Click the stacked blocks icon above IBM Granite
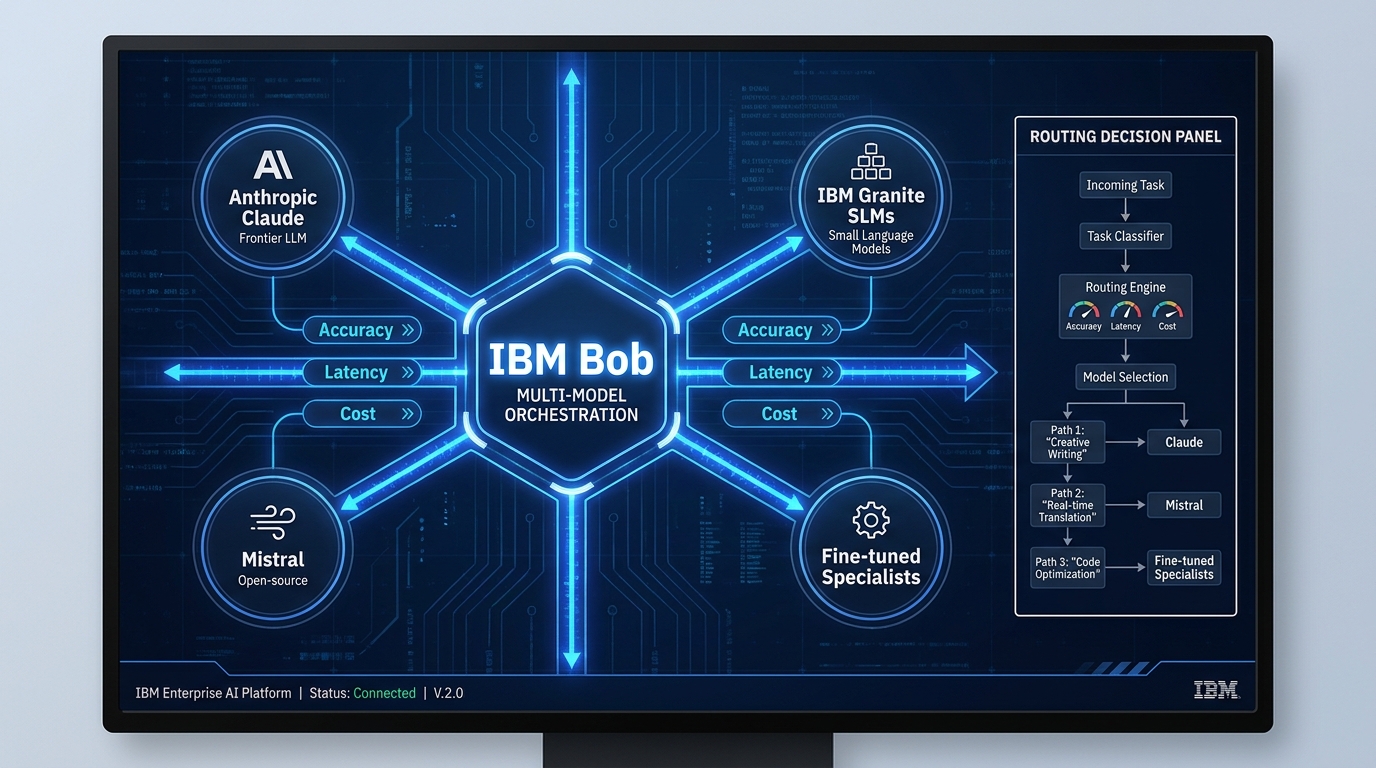This screenshot has height=768, width=1376. tap(870, 162)
